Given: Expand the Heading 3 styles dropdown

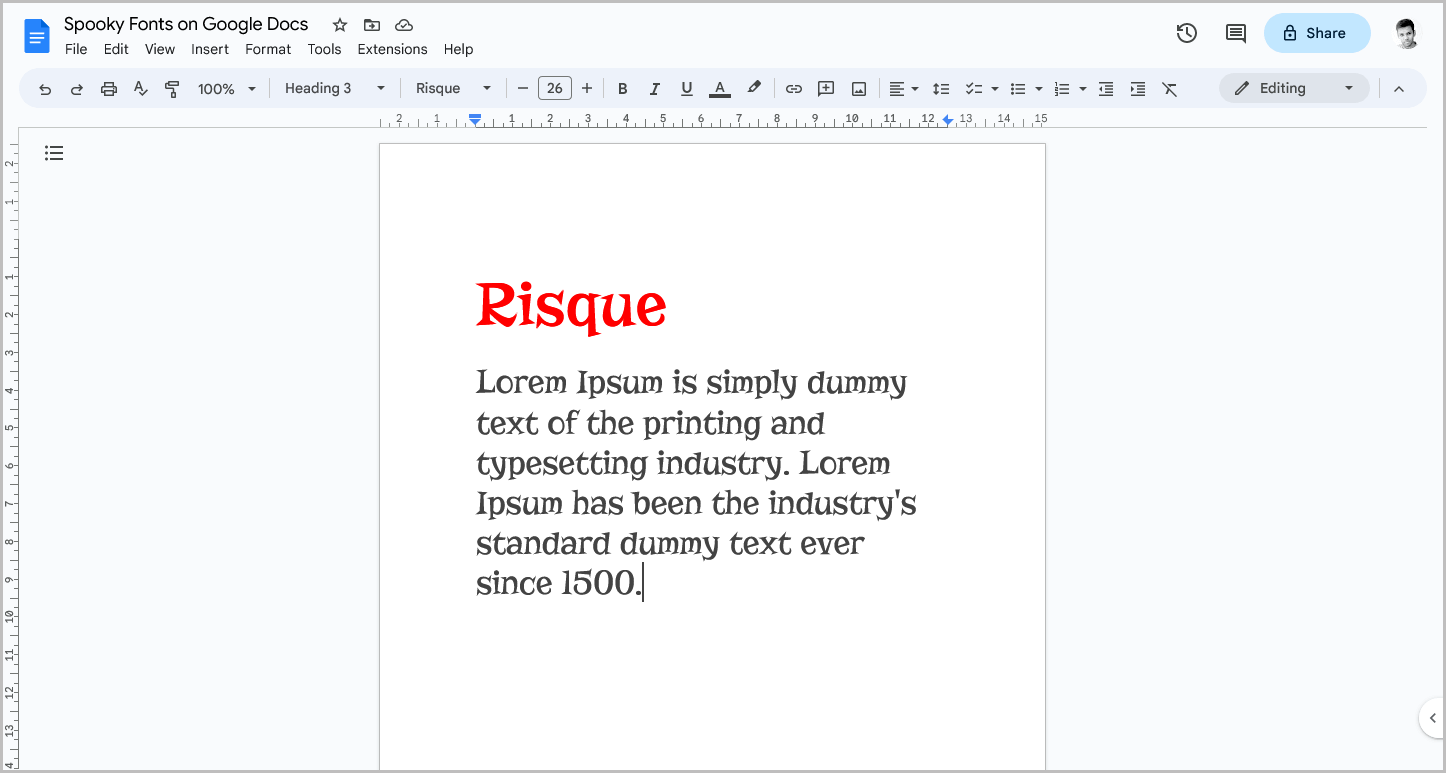Looking at the screenshot, I should pyautogui.click(x=335, y=88).
